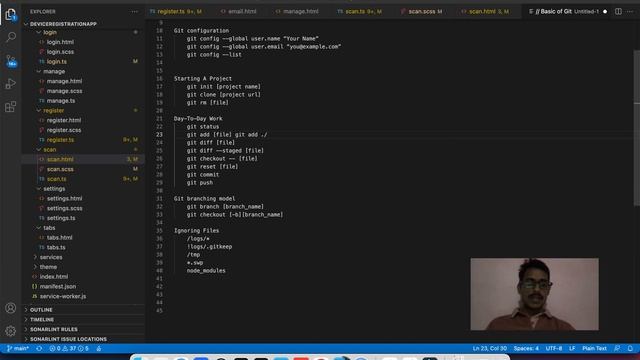Click the feedback icon in status bar

click(617, 349)
